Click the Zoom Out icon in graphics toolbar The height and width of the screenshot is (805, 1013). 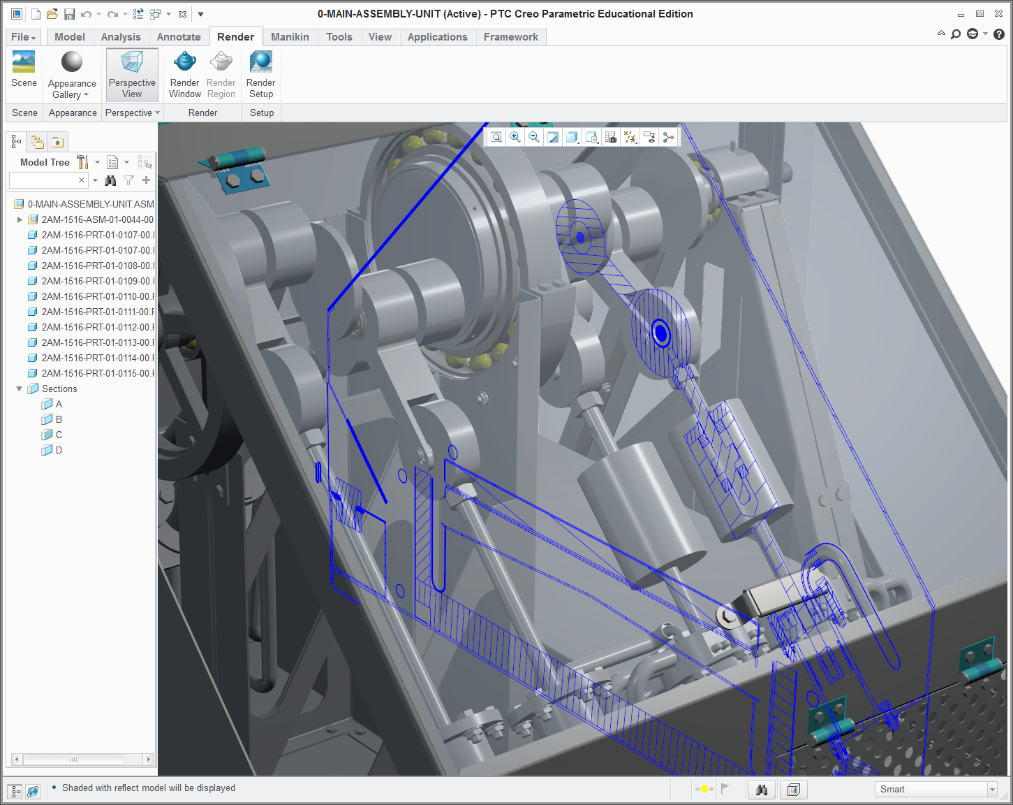[534, 137]
